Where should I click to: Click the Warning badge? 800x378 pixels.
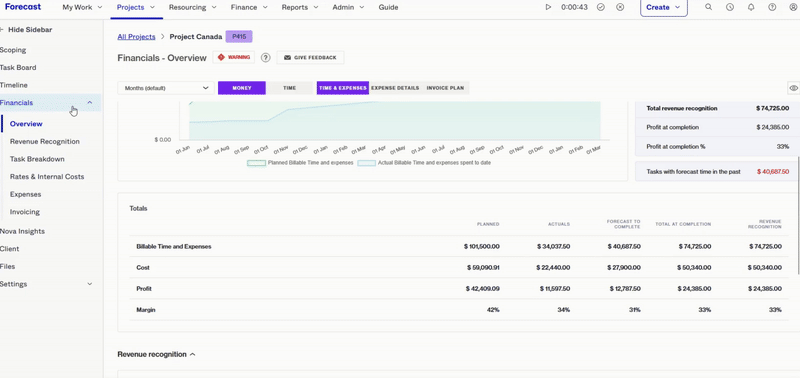coord(234,57)
